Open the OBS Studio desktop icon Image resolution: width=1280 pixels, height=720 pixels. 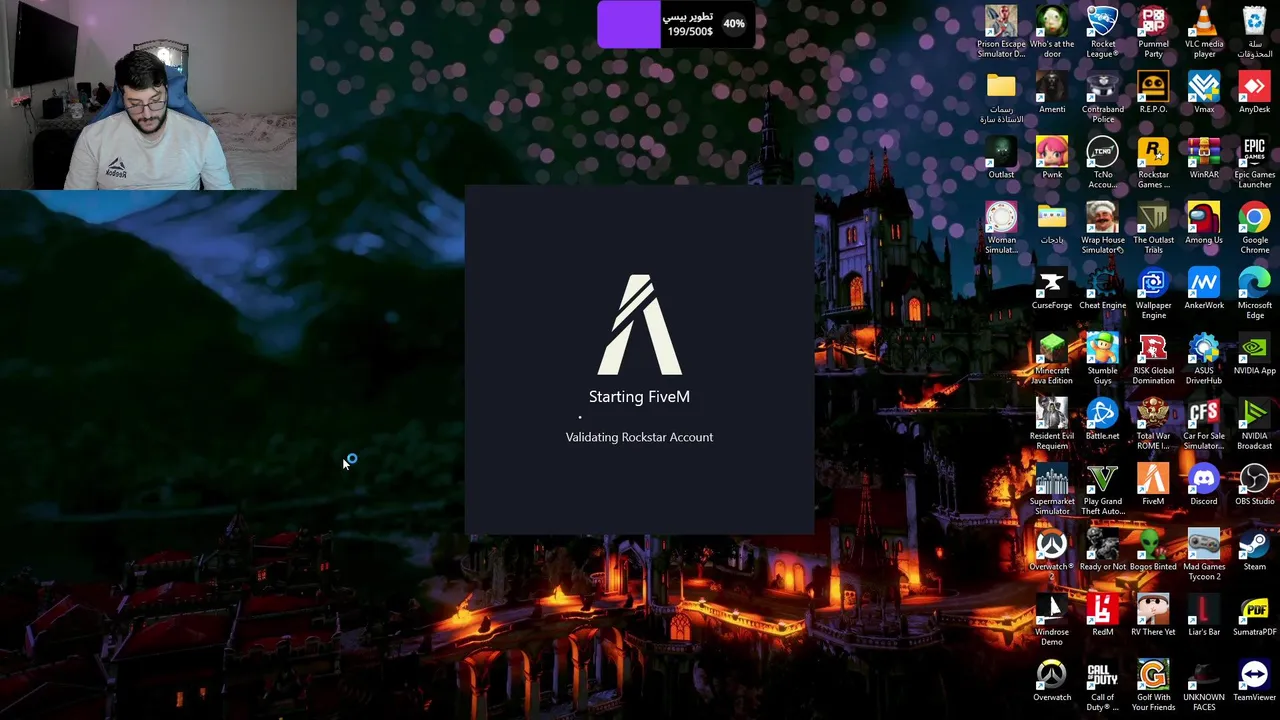[x=1254, y=485]
